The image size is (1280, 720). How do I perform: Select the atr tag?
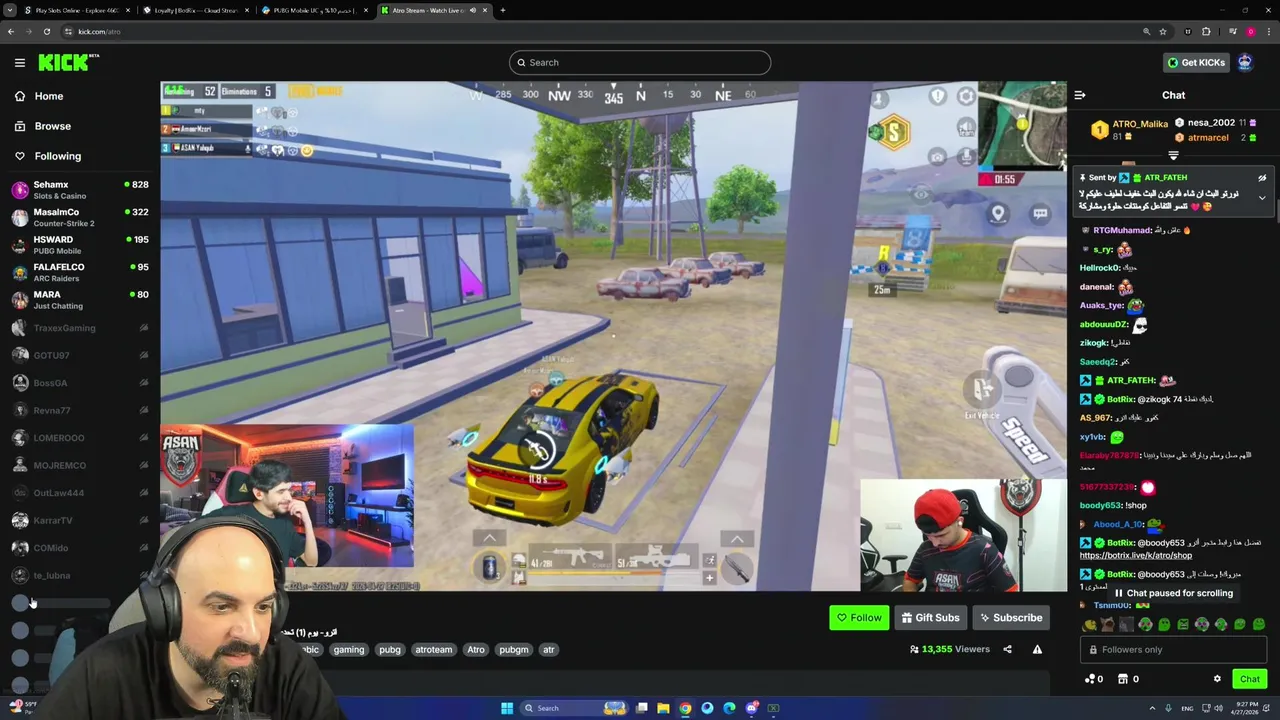(548, 649)
